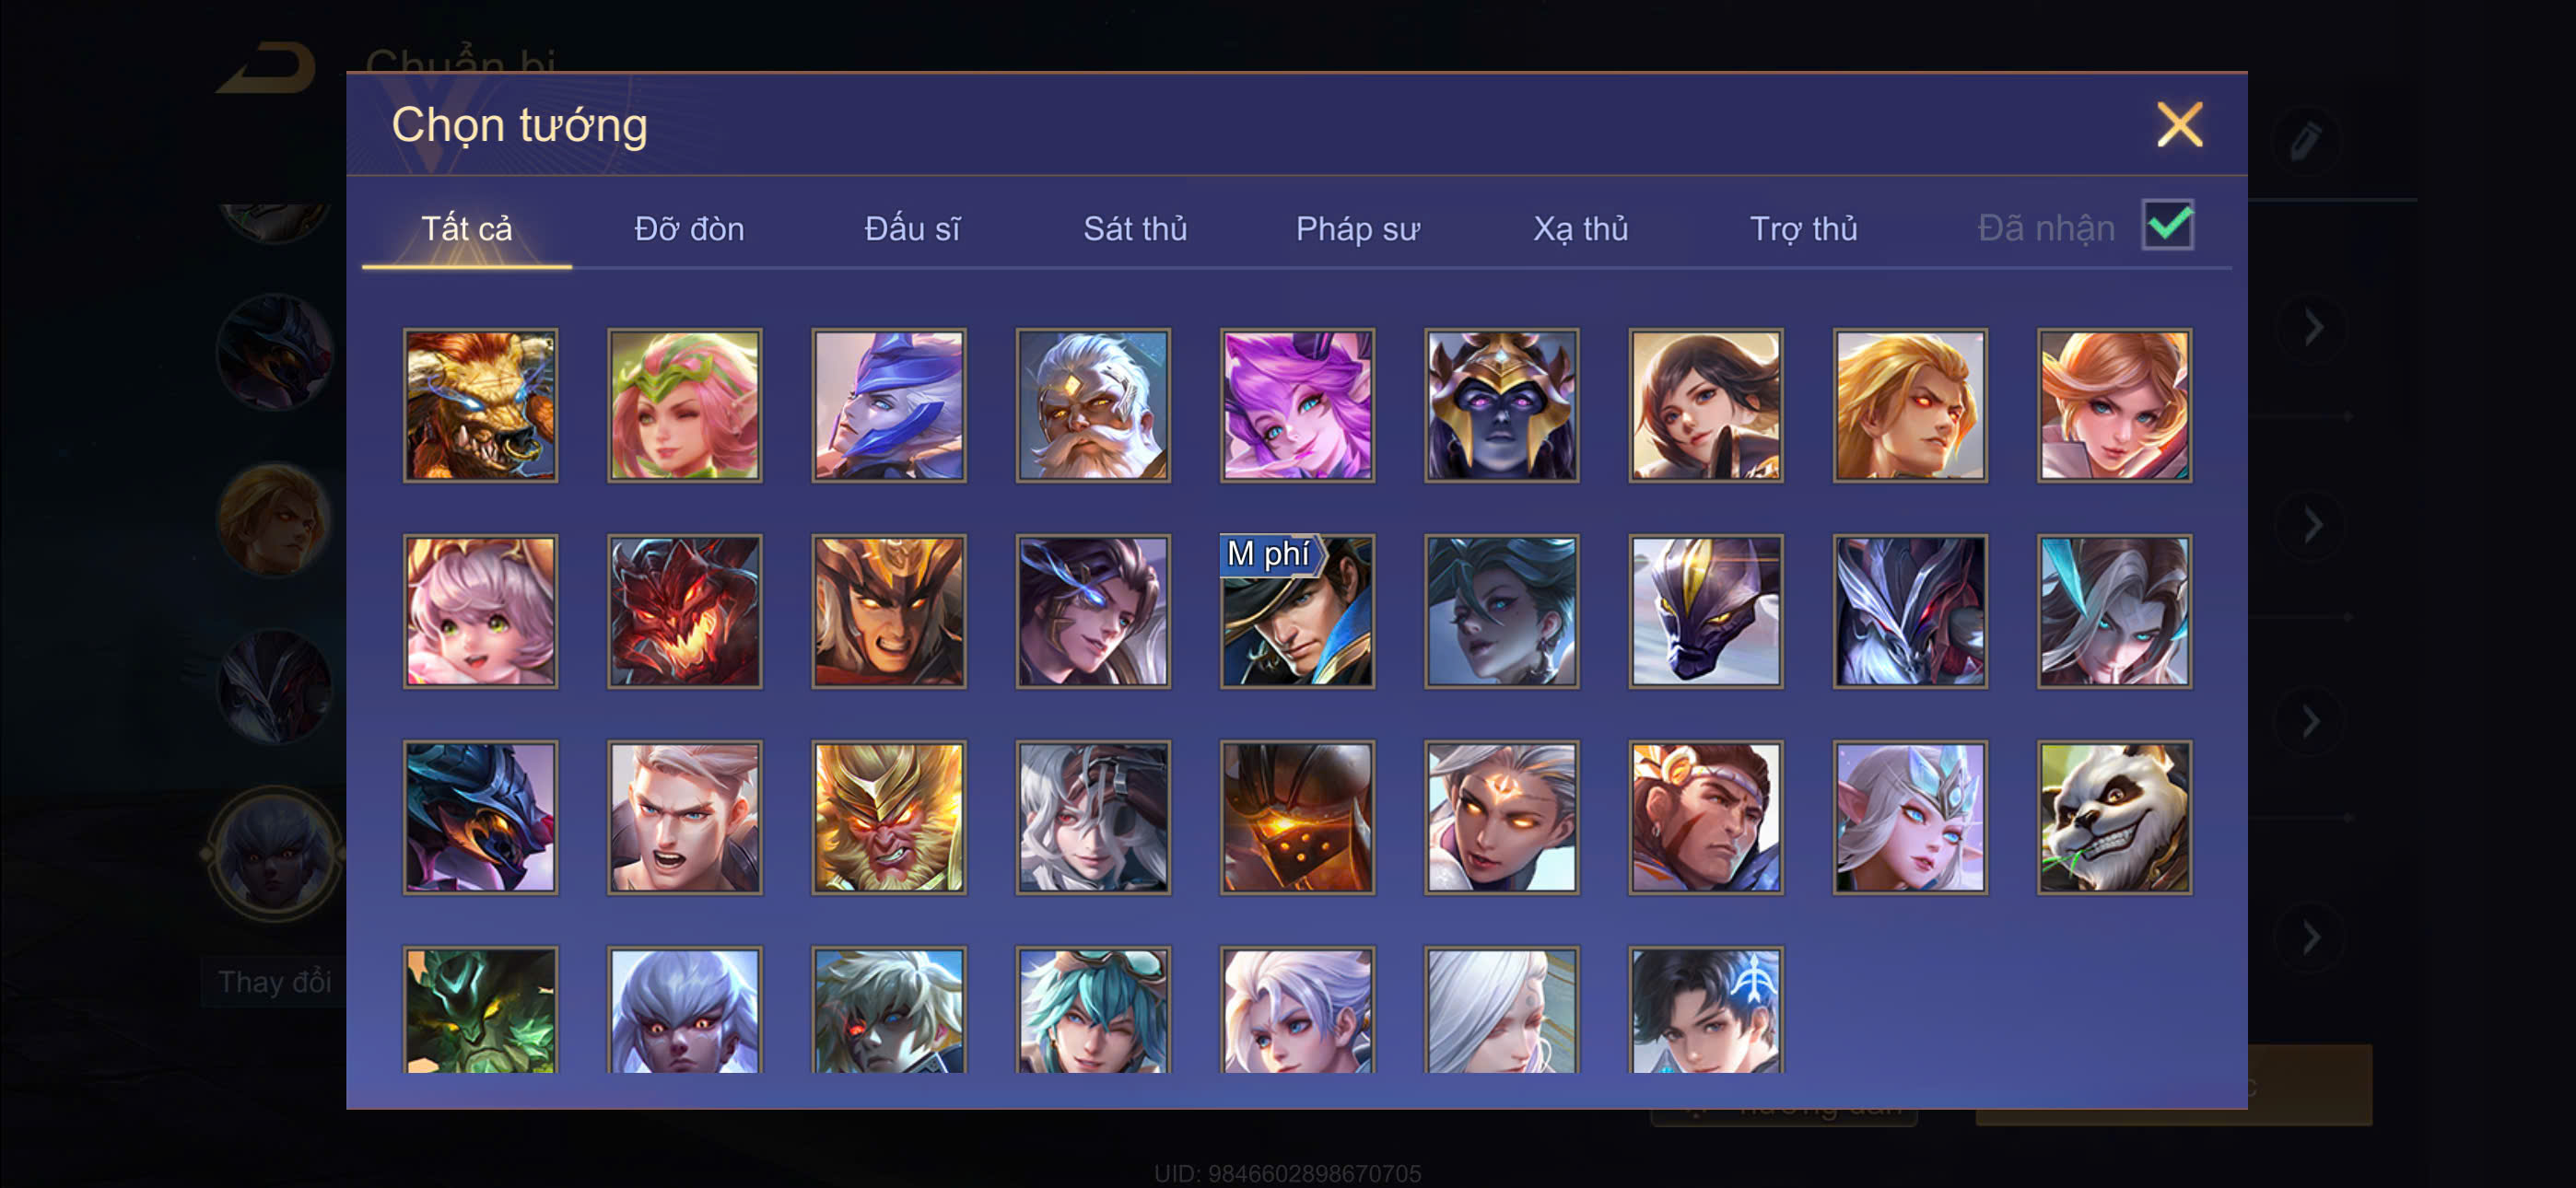Switch to the 'Đỡ đòn' tab

tap(689, 229)
